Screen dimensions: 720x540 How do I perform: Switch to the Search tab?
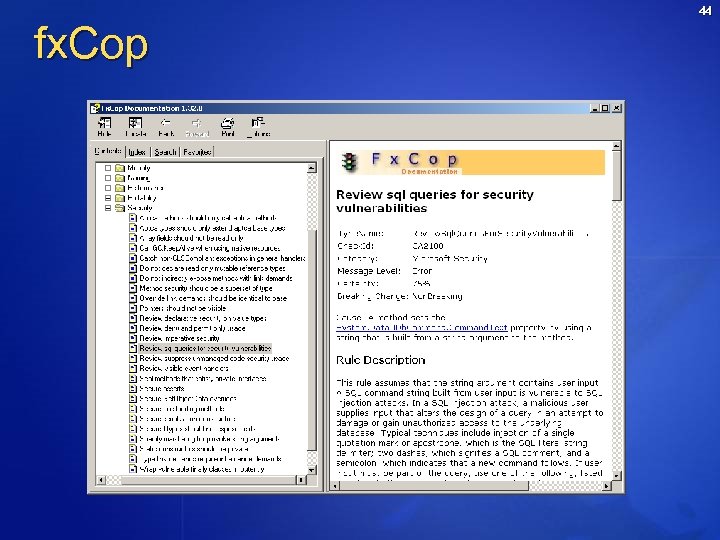tap(165, 152)
